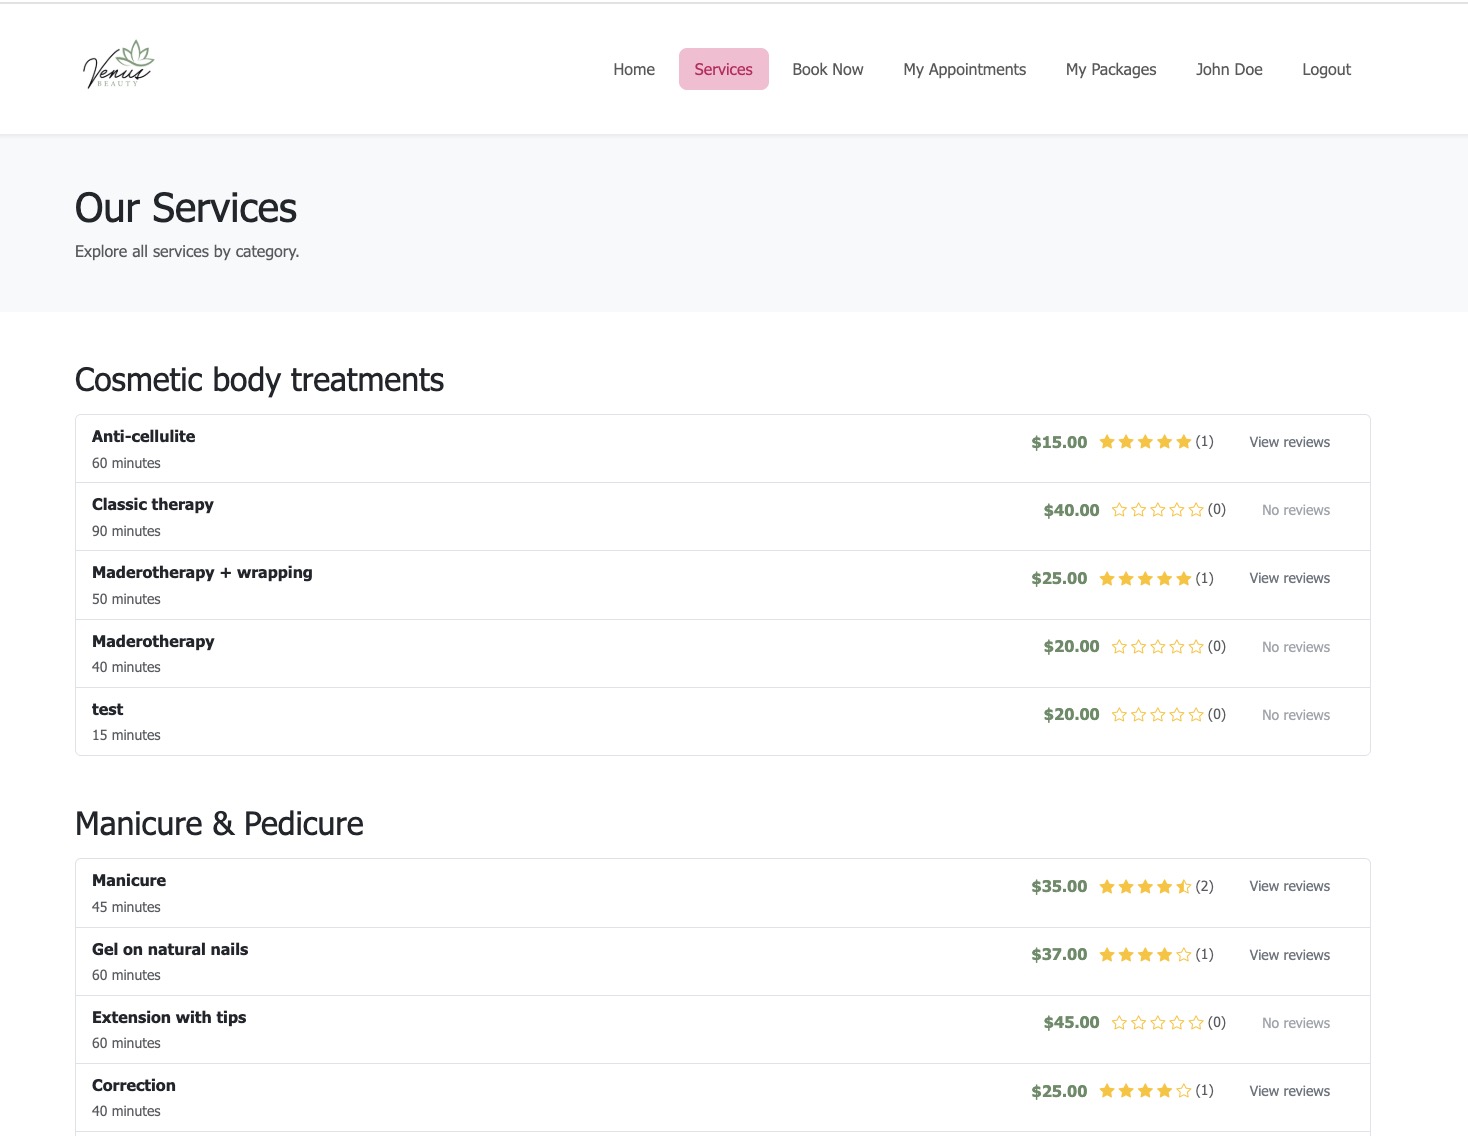View reviews for Gel on natural nails
The width and height of the screenshot is (1468, 1136).
tap(1289, 955)
